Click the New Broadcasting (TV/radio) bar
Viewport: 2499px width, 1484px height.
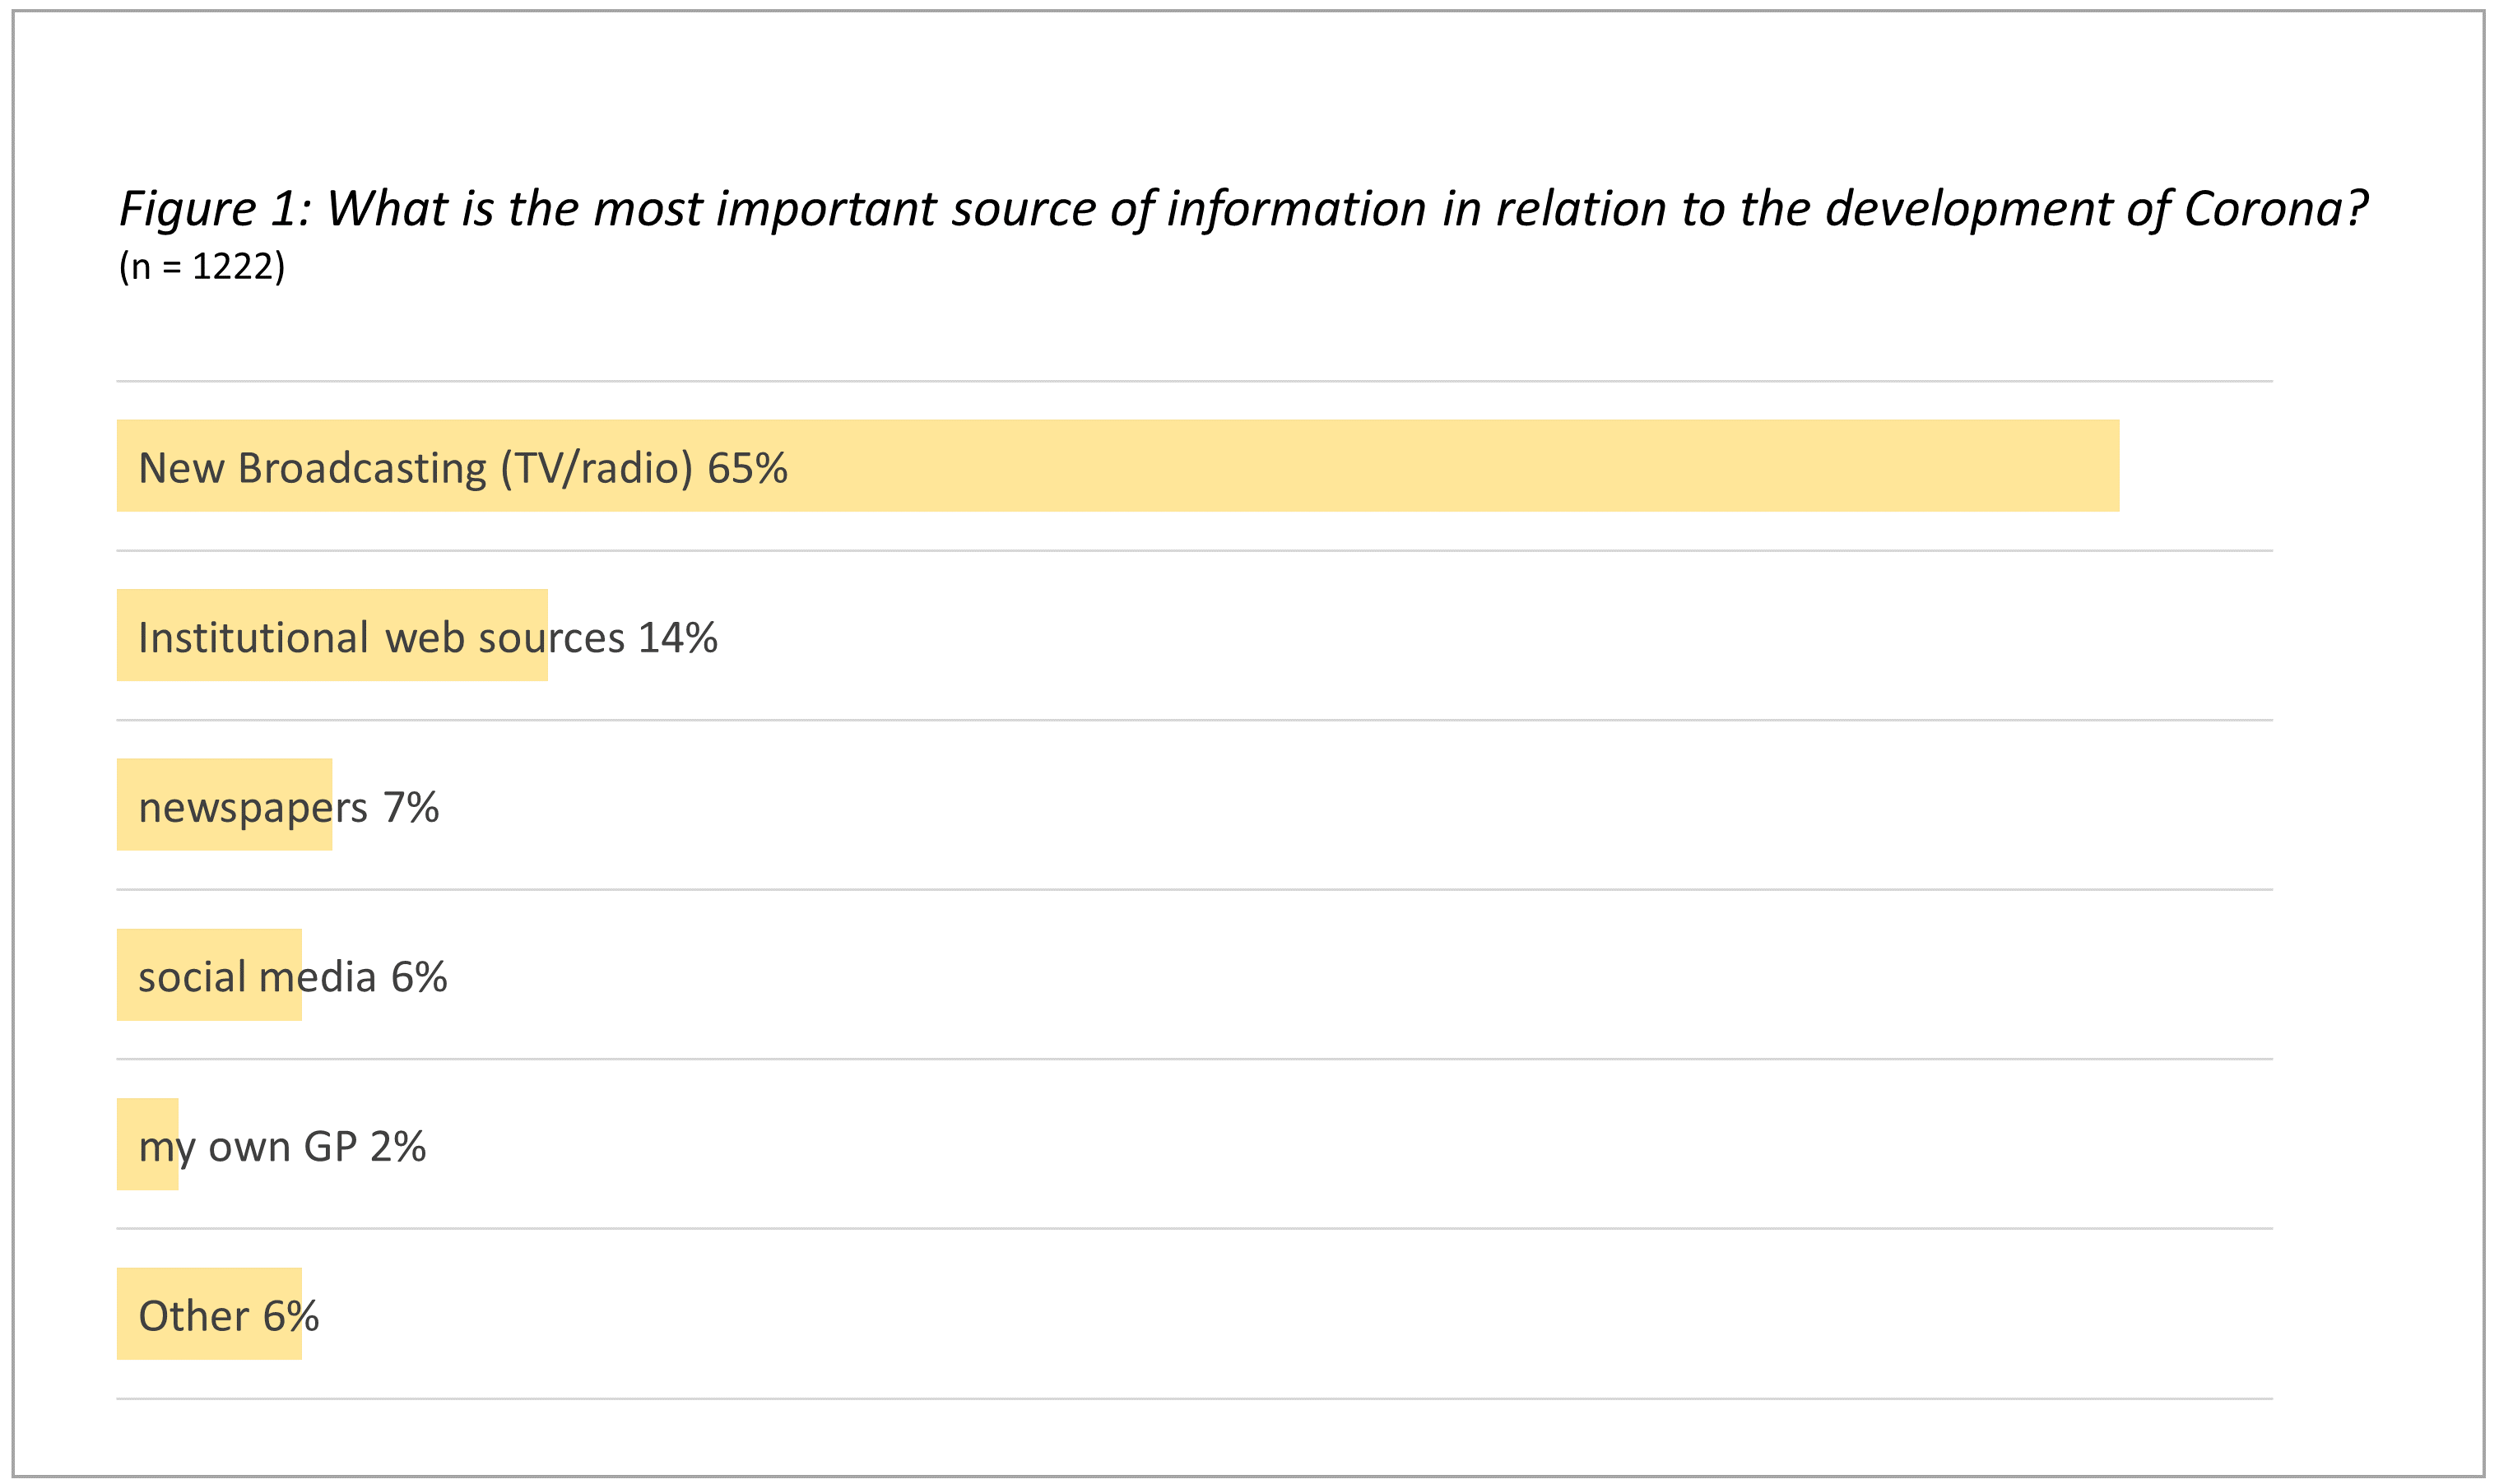(1400, 466)
